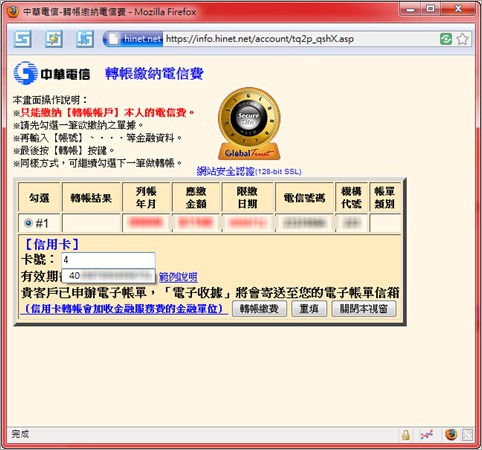Image resolution: width=482 pixels, height=450 pixels.
Task: Click the URL address bar text
Action: tap(260, 39)
